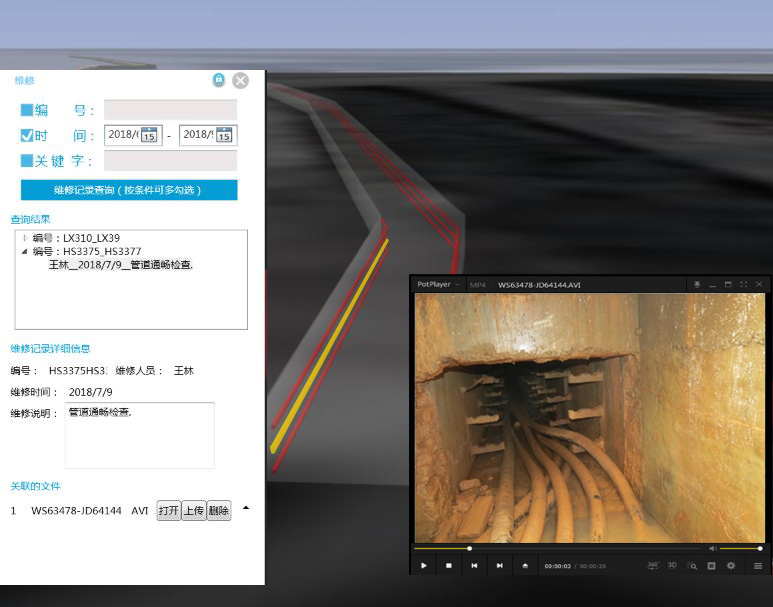Open the end date calendar picker
The height and width of the screenshot is (607, 773).
(224, 135)
